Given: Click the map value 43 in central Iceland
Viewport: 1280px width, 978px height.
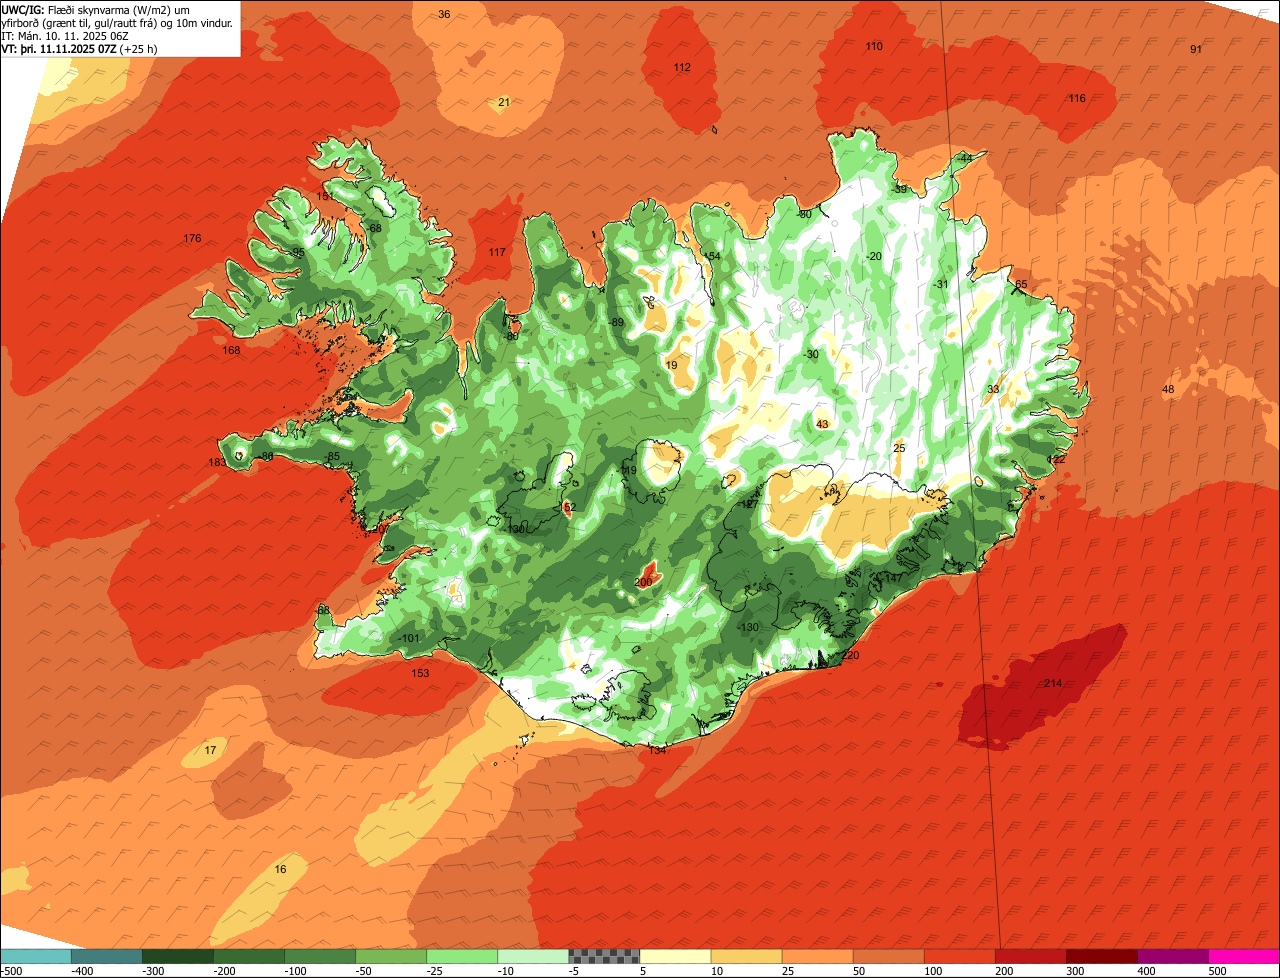Looking at the screenshot, I should point(823,425).
